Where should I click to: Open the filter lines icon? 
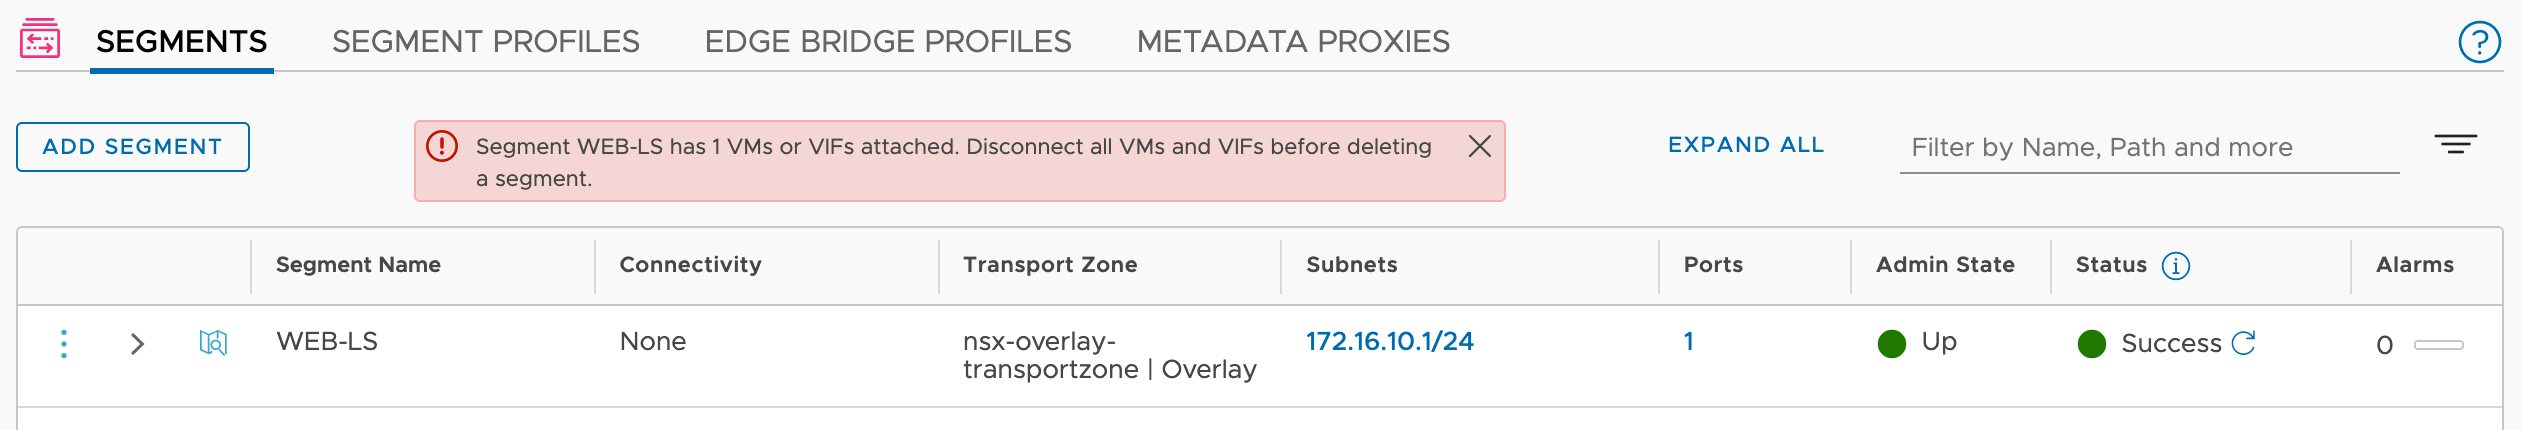click(2456, 145)
